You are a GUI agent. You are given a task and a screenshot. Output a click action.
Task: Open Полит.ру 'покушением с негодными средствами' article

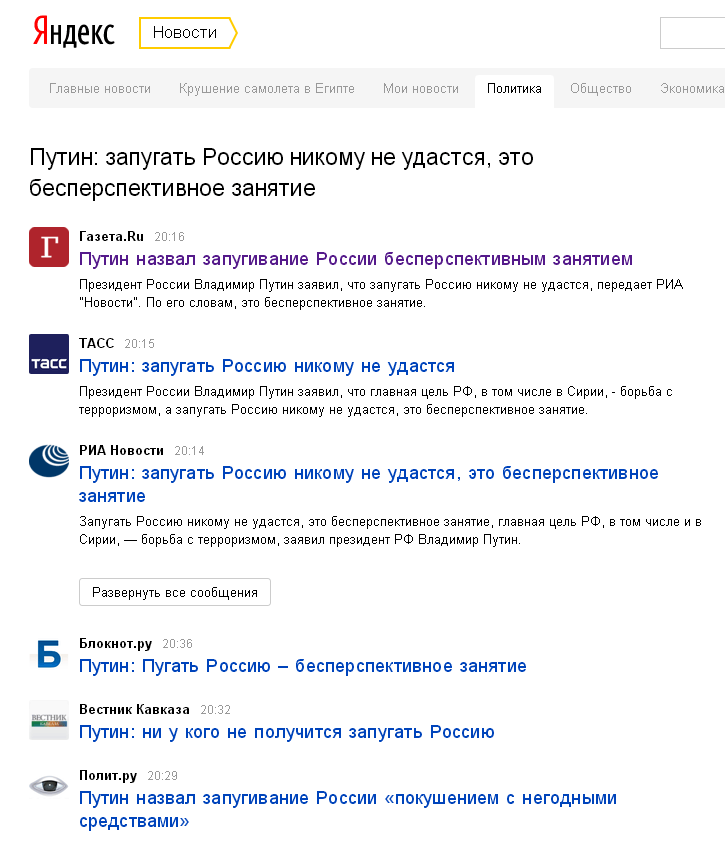[348, 809]
